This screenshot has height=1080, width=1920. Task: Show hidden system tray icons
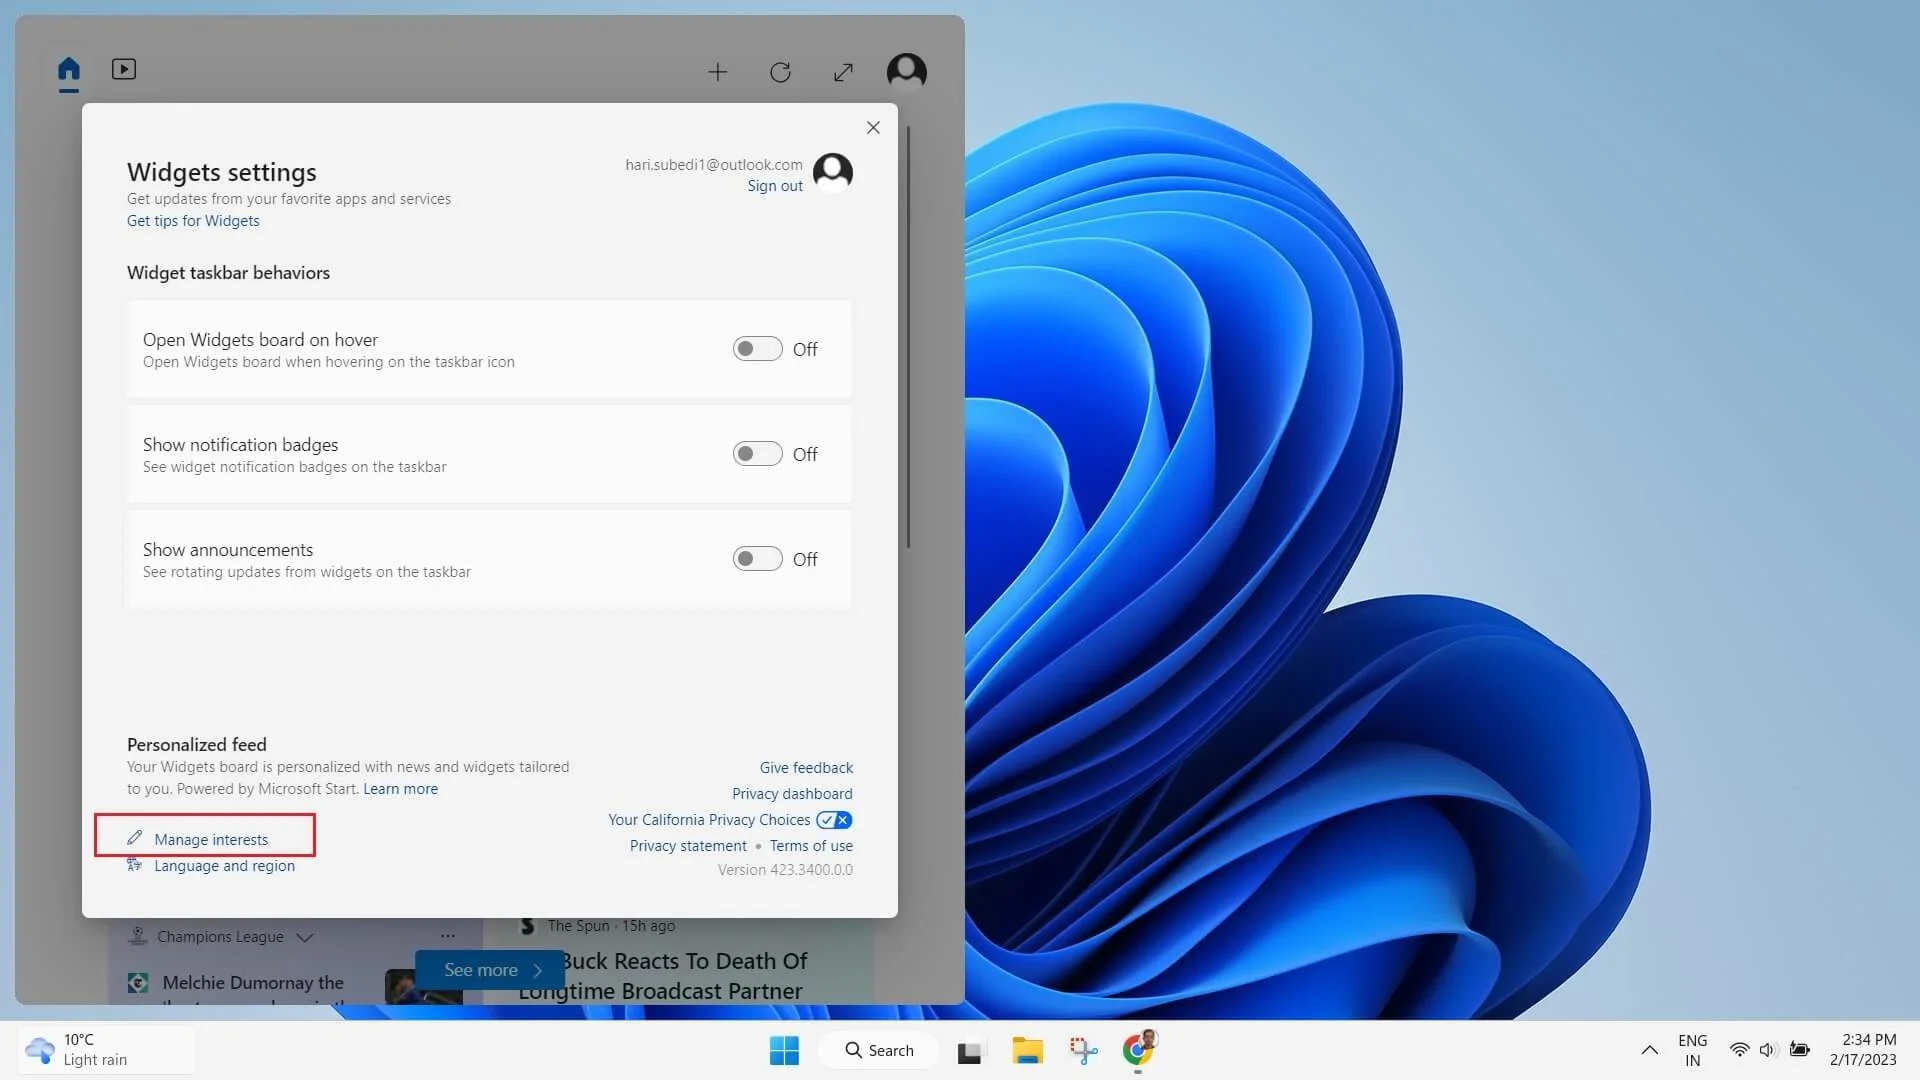click(x=1649, y=1050)
